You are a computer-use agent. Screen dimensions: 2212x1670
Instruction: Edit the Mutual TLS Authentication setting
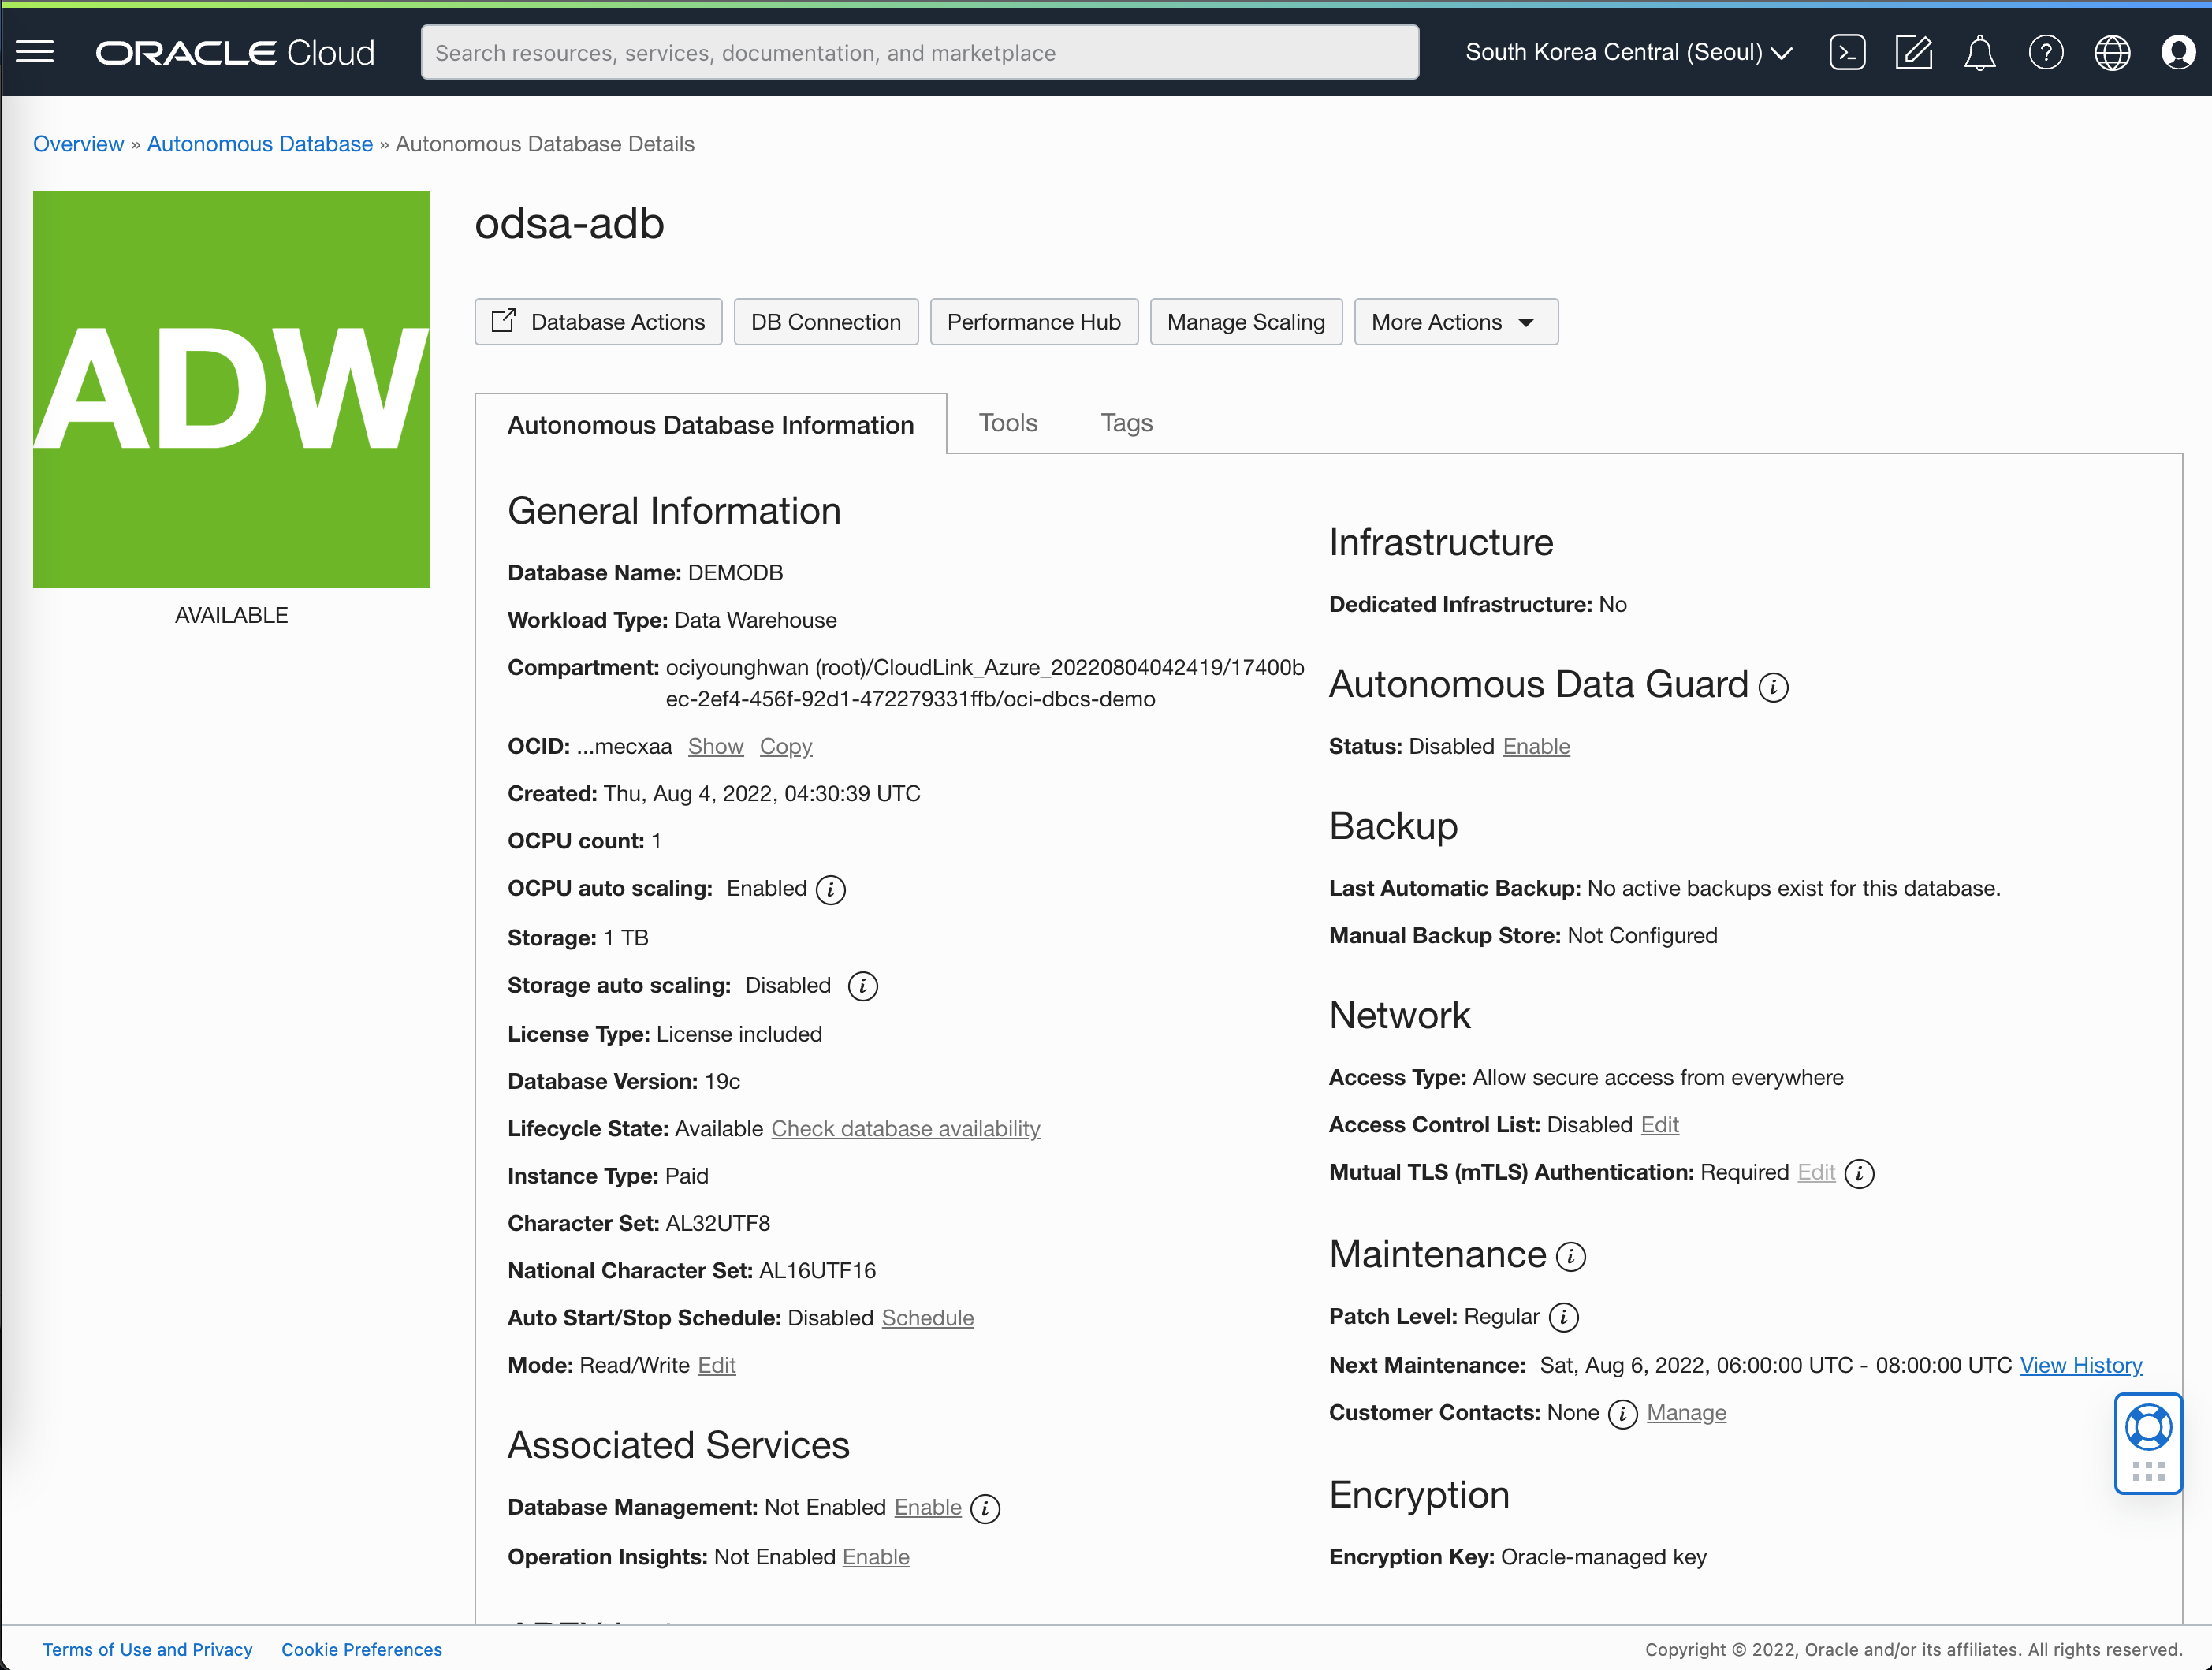pos(1816,1173)
